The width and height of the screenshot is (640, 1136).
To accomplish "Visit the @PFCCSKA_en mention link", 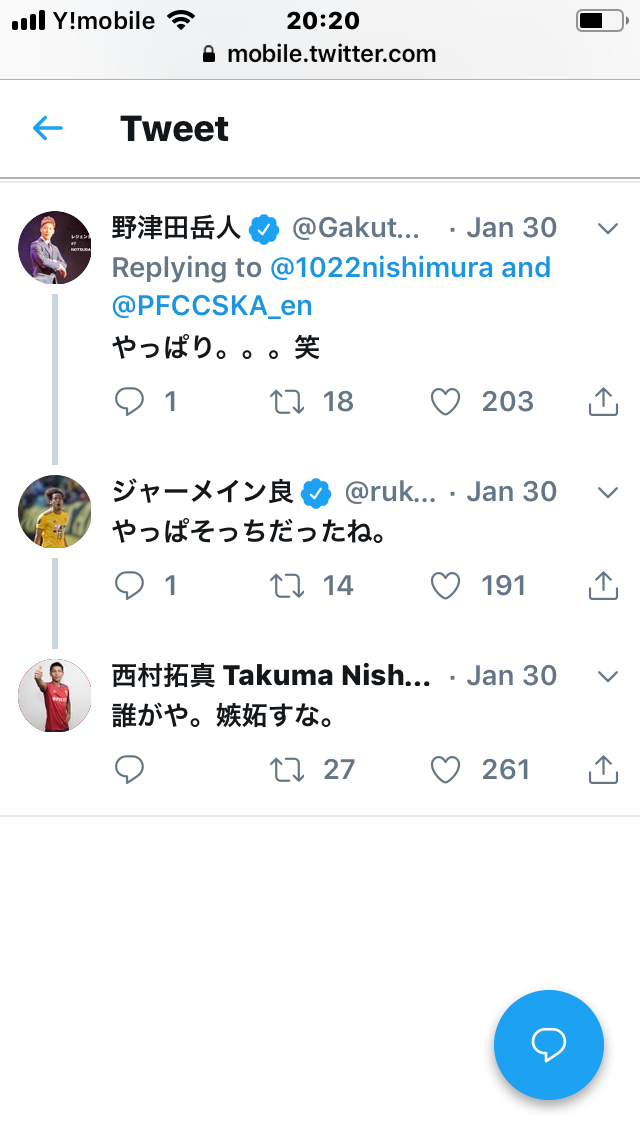I will [212, 305].
